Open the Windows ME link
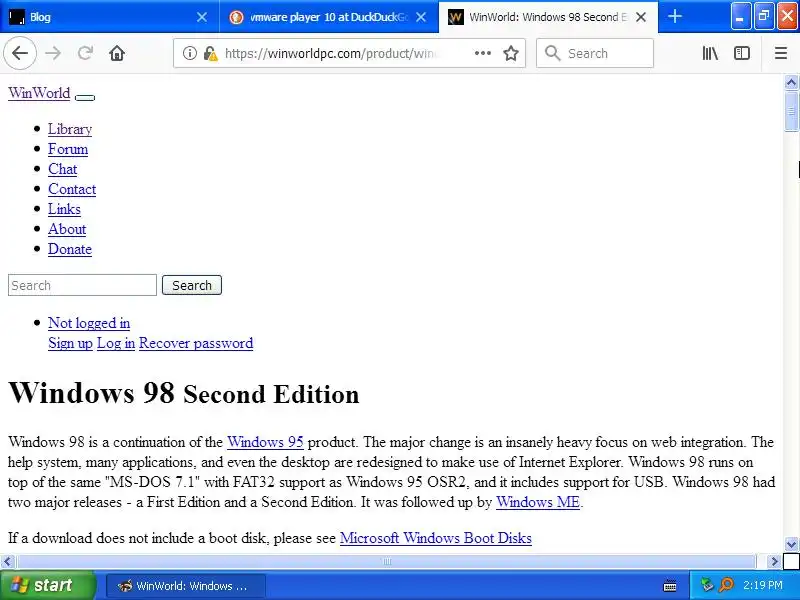Screen dimensions: 800x600 click(538, 502)
